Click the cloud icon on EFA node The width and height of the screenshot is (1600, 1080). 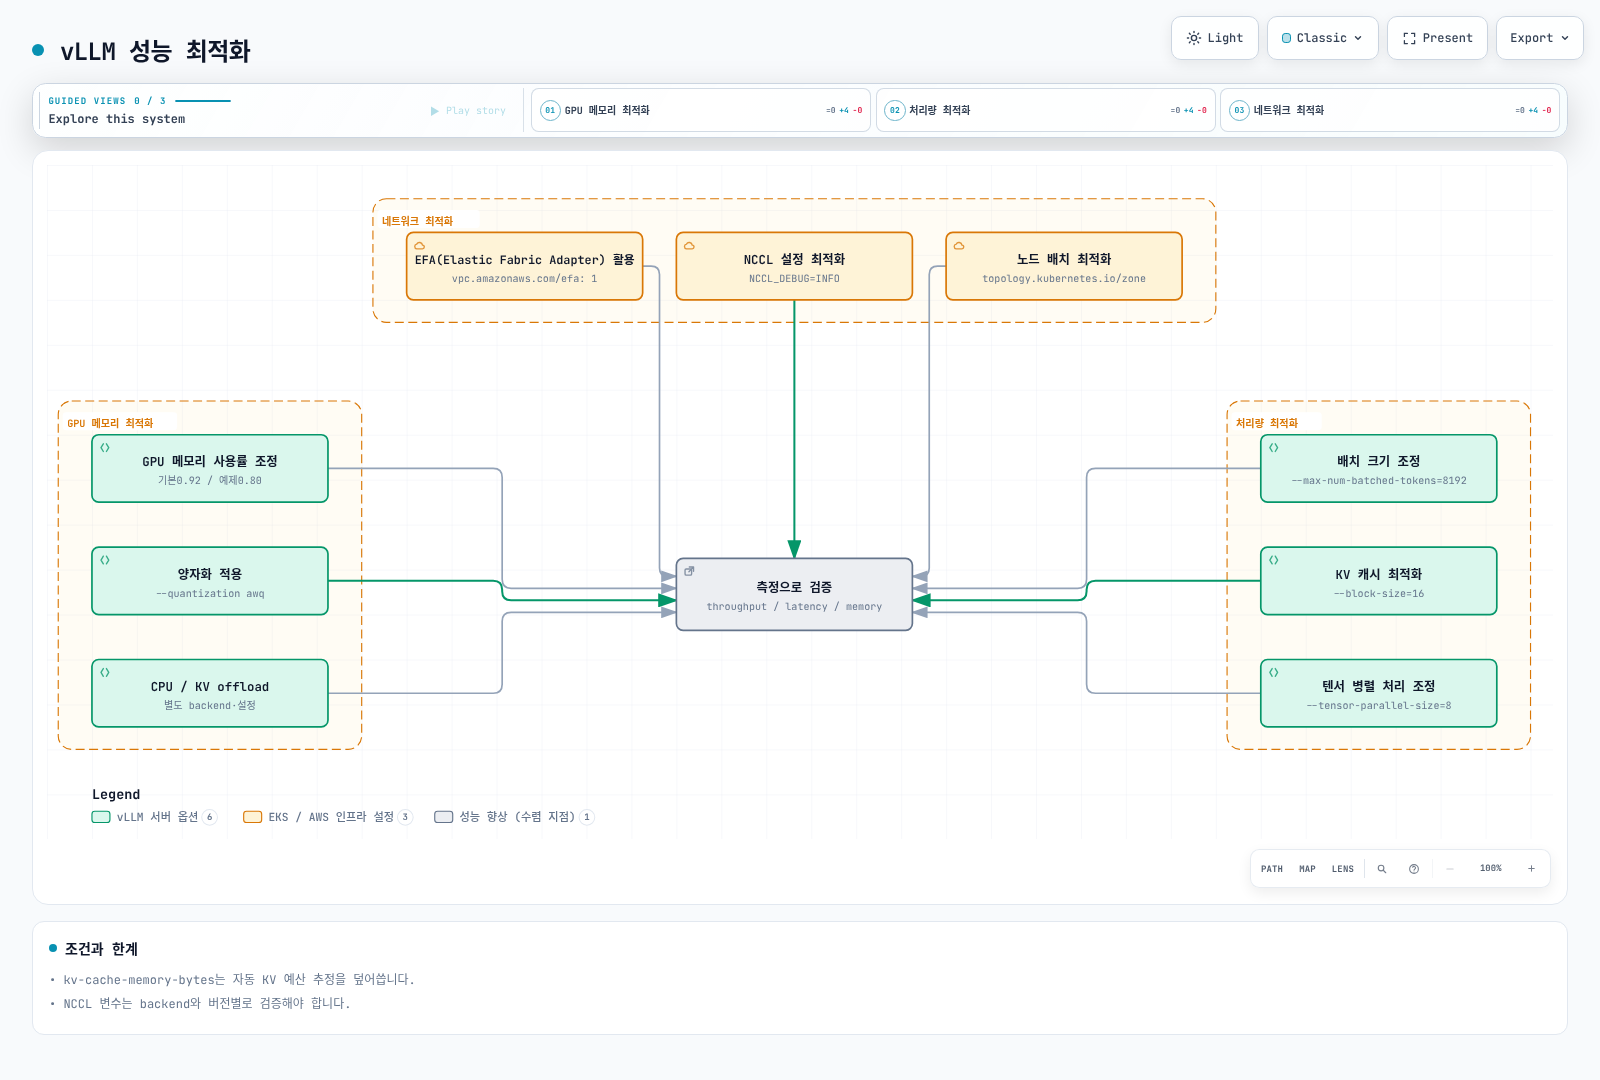click(x=419, y=246)
